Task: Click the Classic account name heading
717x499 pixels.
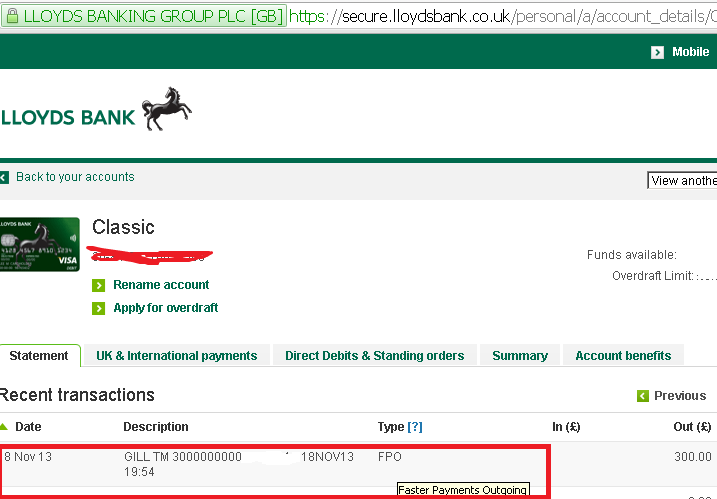Action: 123,227
